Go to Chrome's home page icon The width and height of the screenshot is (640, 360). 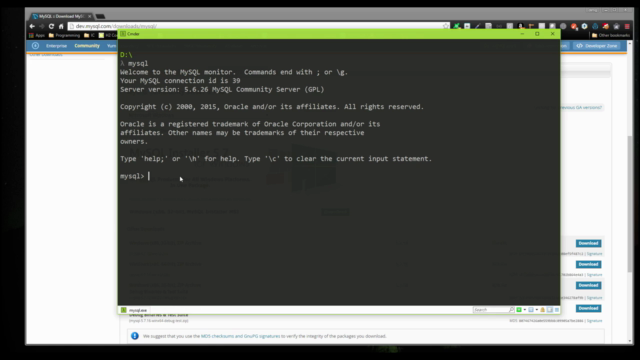[x=61, y=26]
